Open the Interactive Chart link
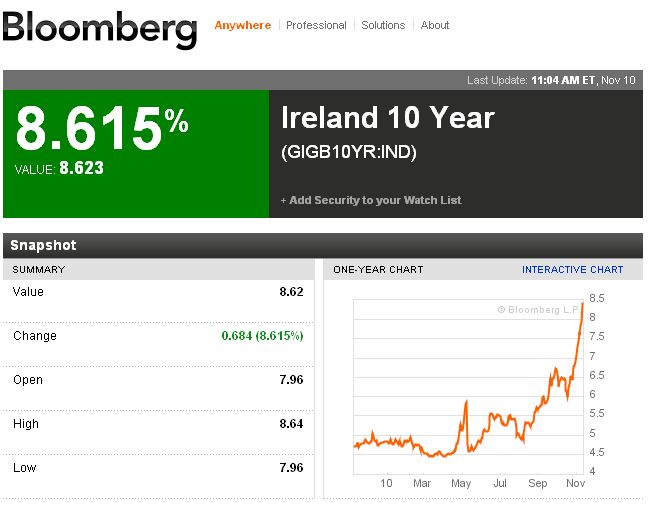 [572, 270]
